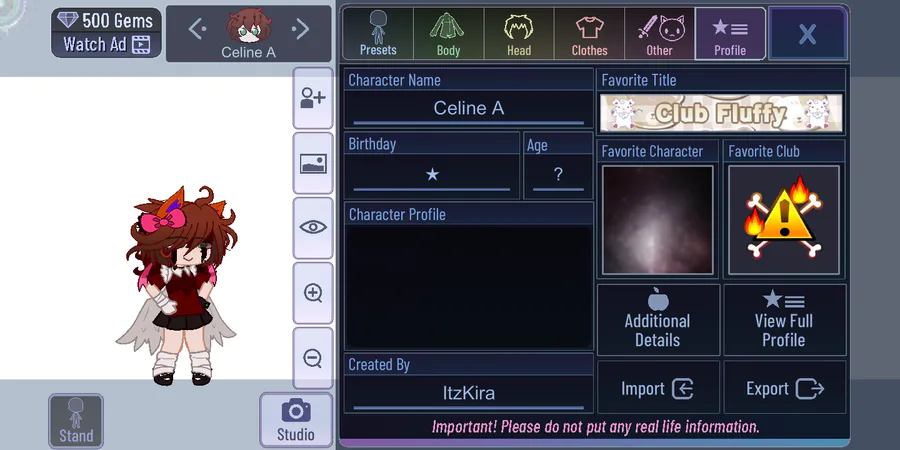This screenshot has width=900, height=450.
Task: Tap the Stand pose icon
Action: [x=76, y=421]
